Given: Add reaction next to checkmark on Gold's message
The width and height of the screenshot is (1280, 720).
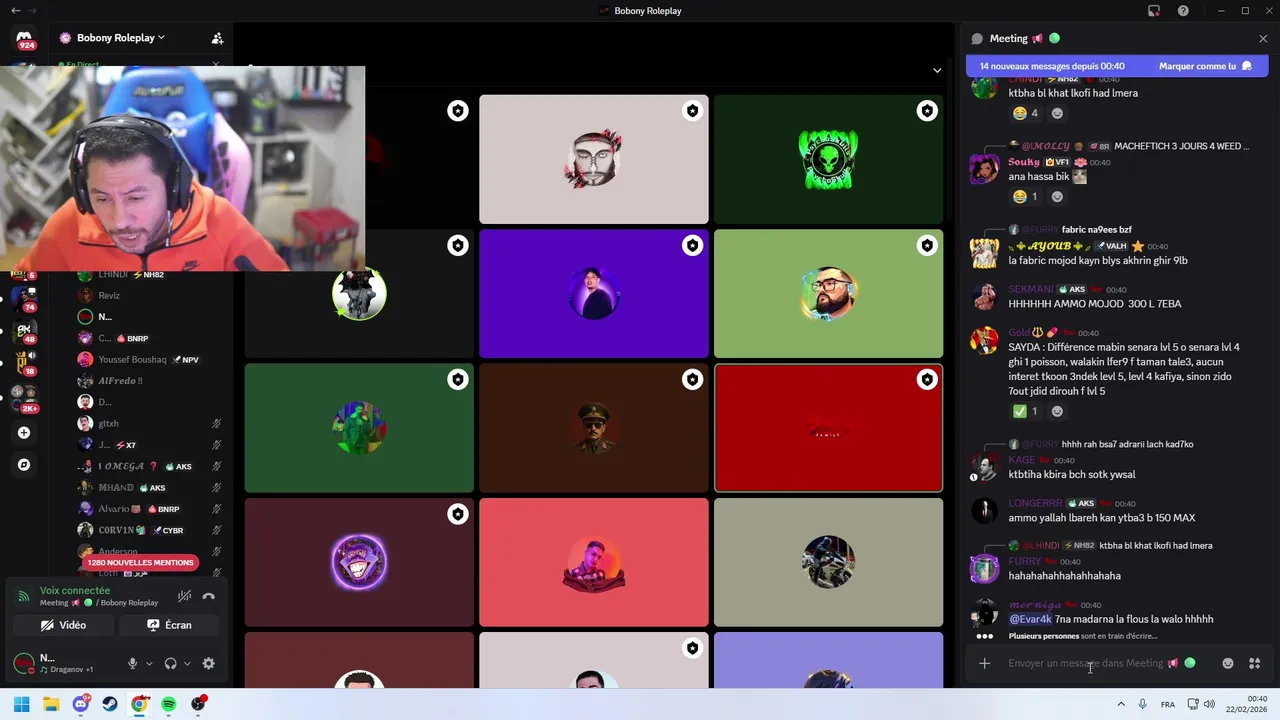Looking at the screenshot, I should [1057, 411].
